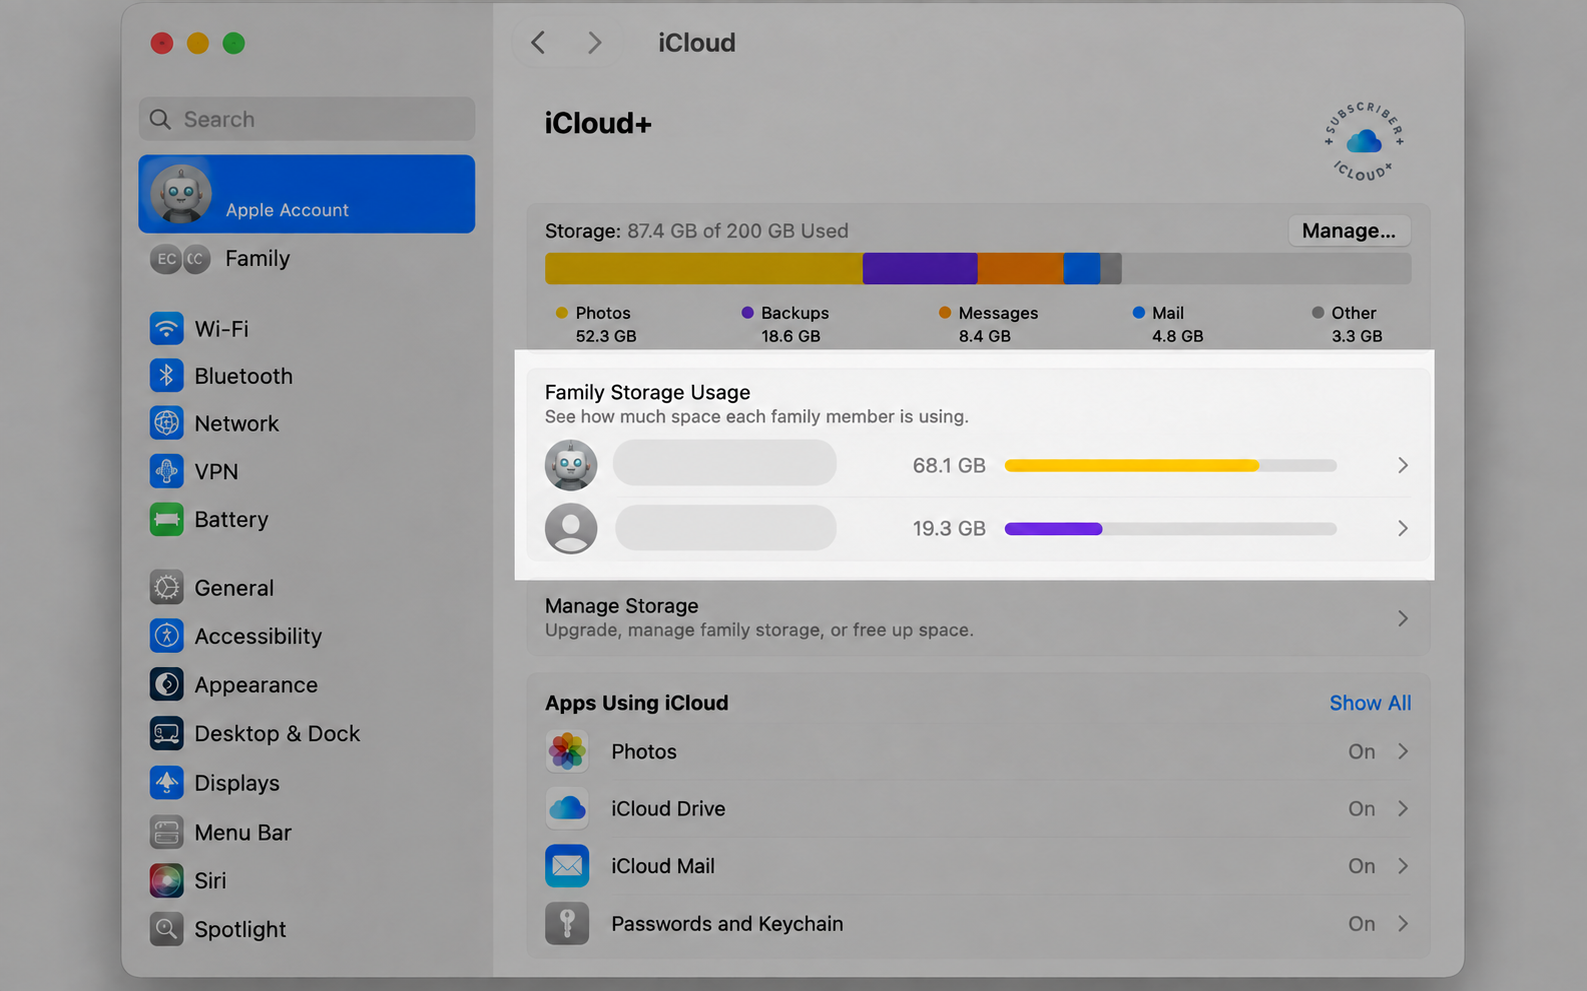Screen dimensions: 1587x991
Task: Click the General gear icon
Action: (166, 587)
